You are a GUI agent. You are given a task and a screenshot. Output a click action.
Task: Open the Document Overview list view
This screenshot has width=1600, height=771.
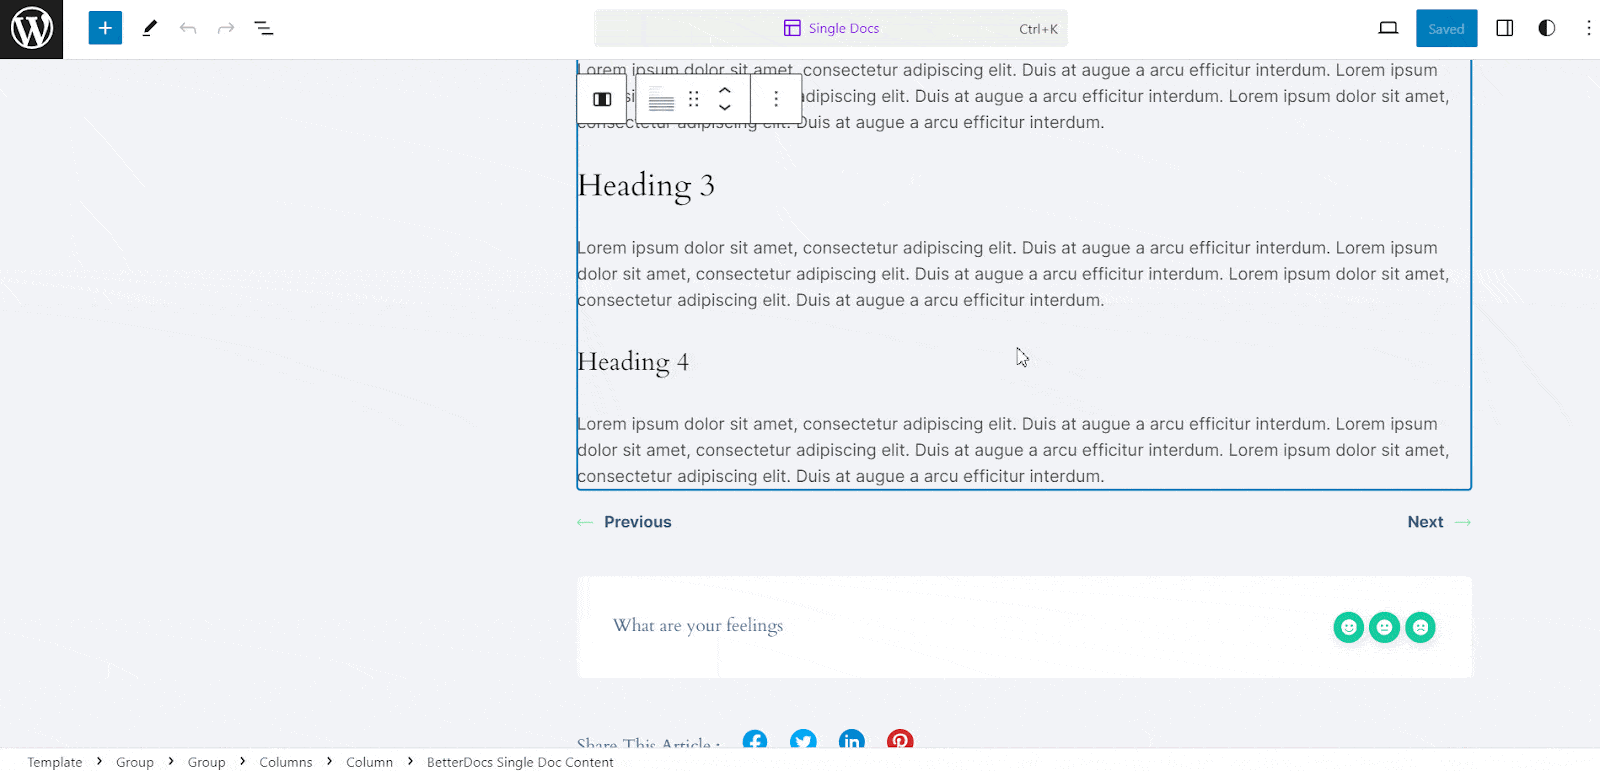(264, 28)
